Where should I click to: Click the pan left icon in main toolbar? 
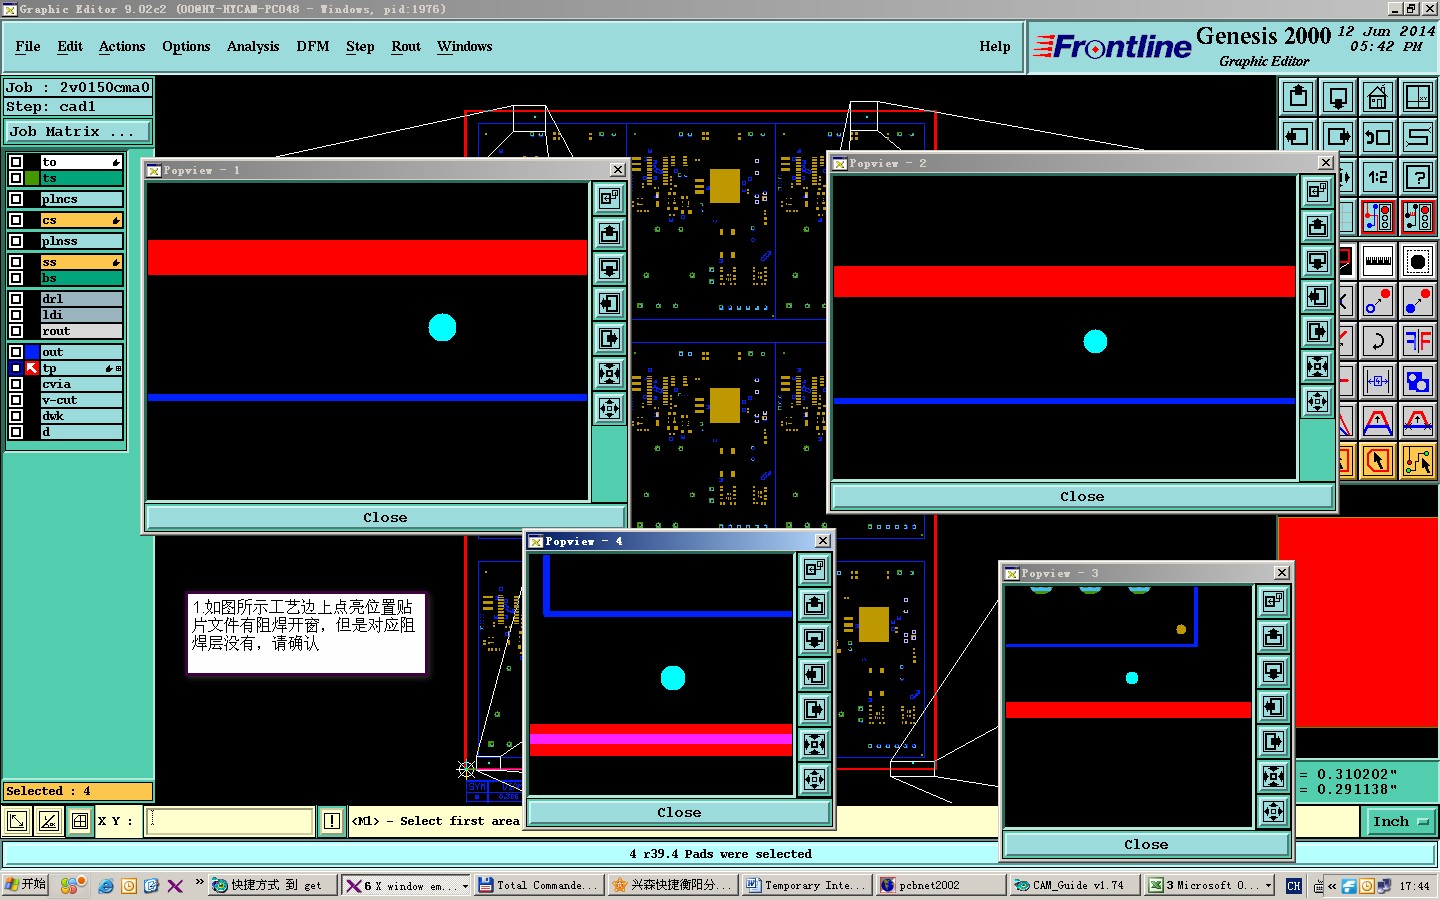click(1298, 136)
